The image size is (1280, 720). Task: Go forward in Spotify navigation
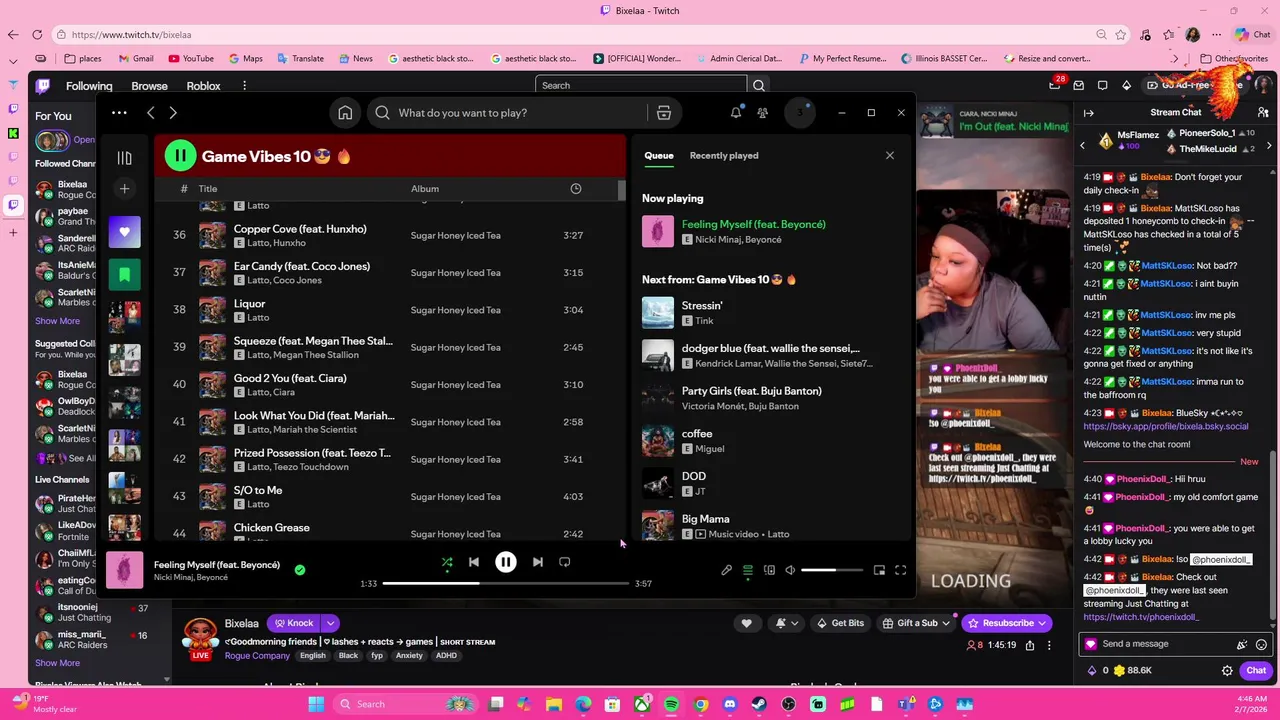tap(173, 113)
